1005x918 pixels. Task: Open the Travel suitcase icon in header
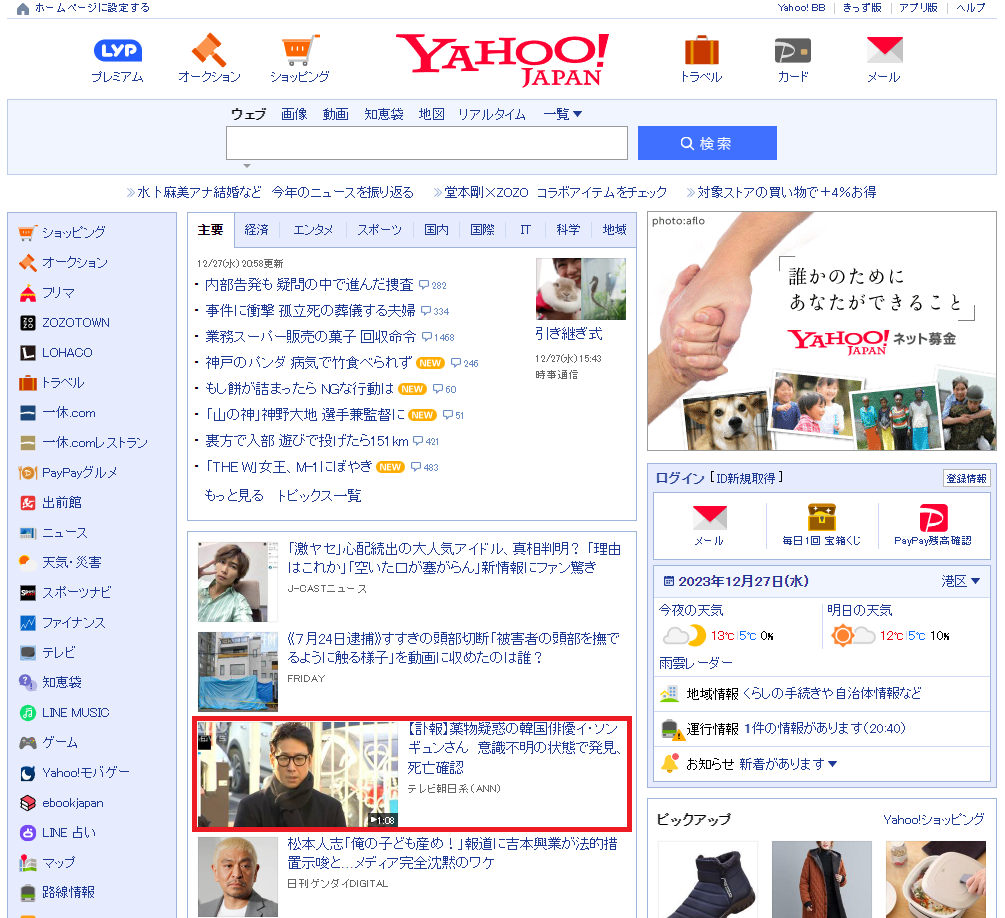pos(701,50)
